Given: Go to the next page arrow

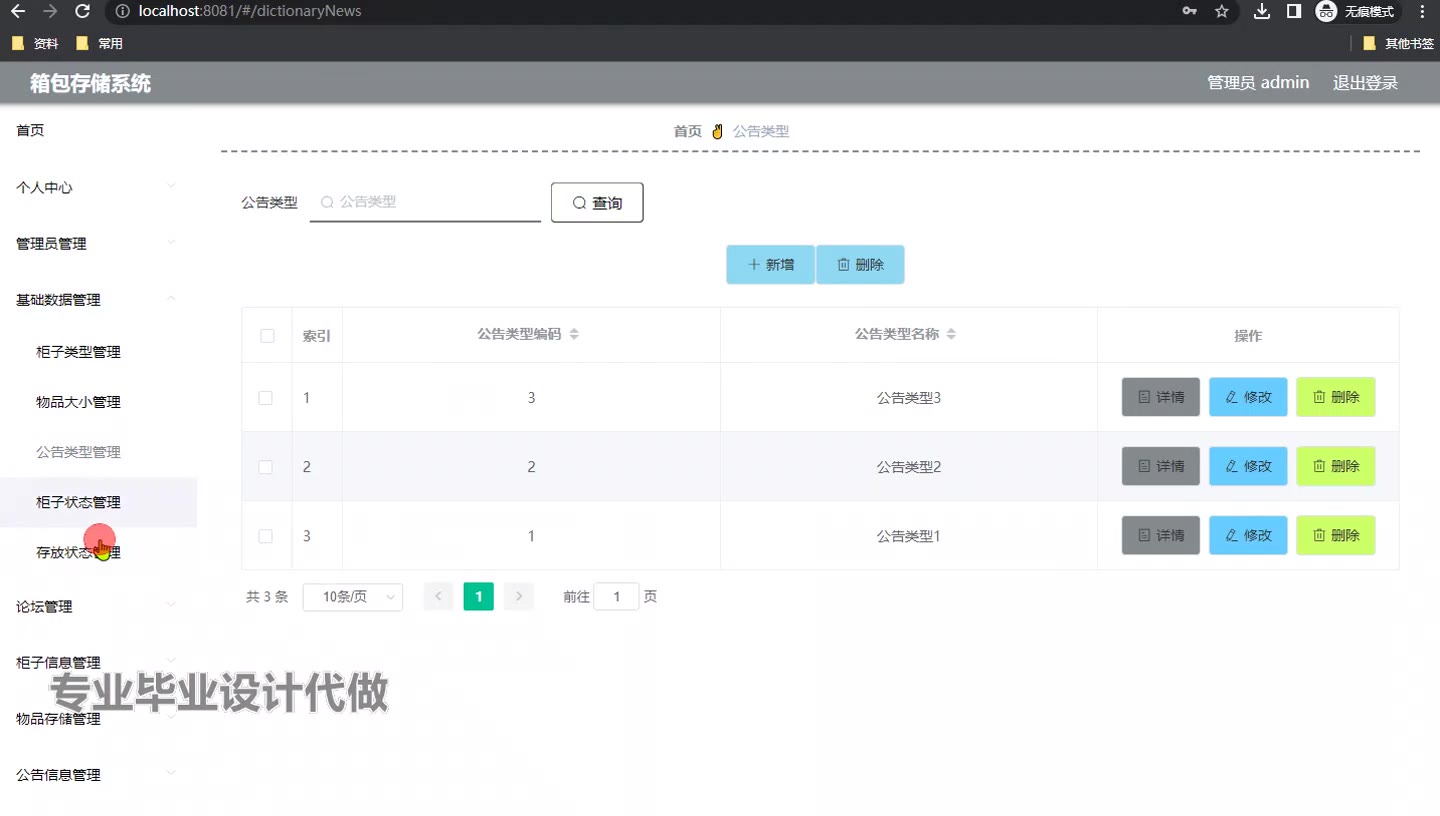Looking at the screenshot, I should tap(518, 597).
